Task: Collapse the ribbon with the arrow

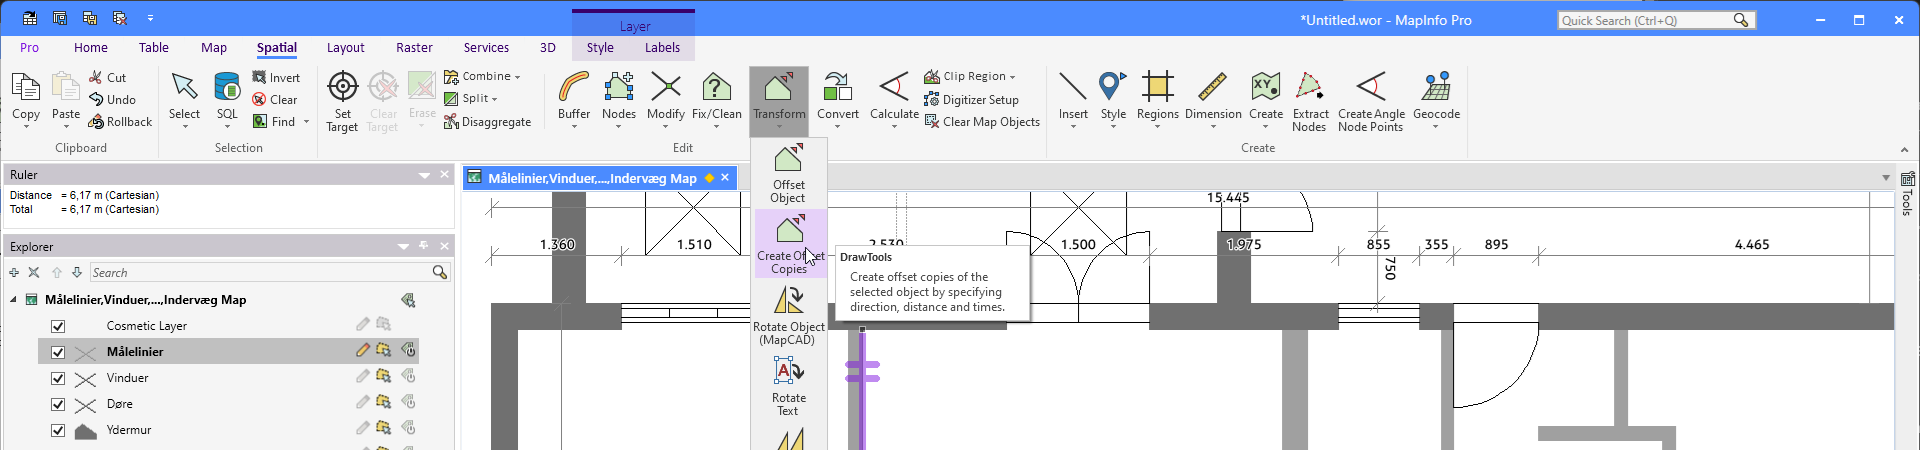Action: [x=1903, y=148]
